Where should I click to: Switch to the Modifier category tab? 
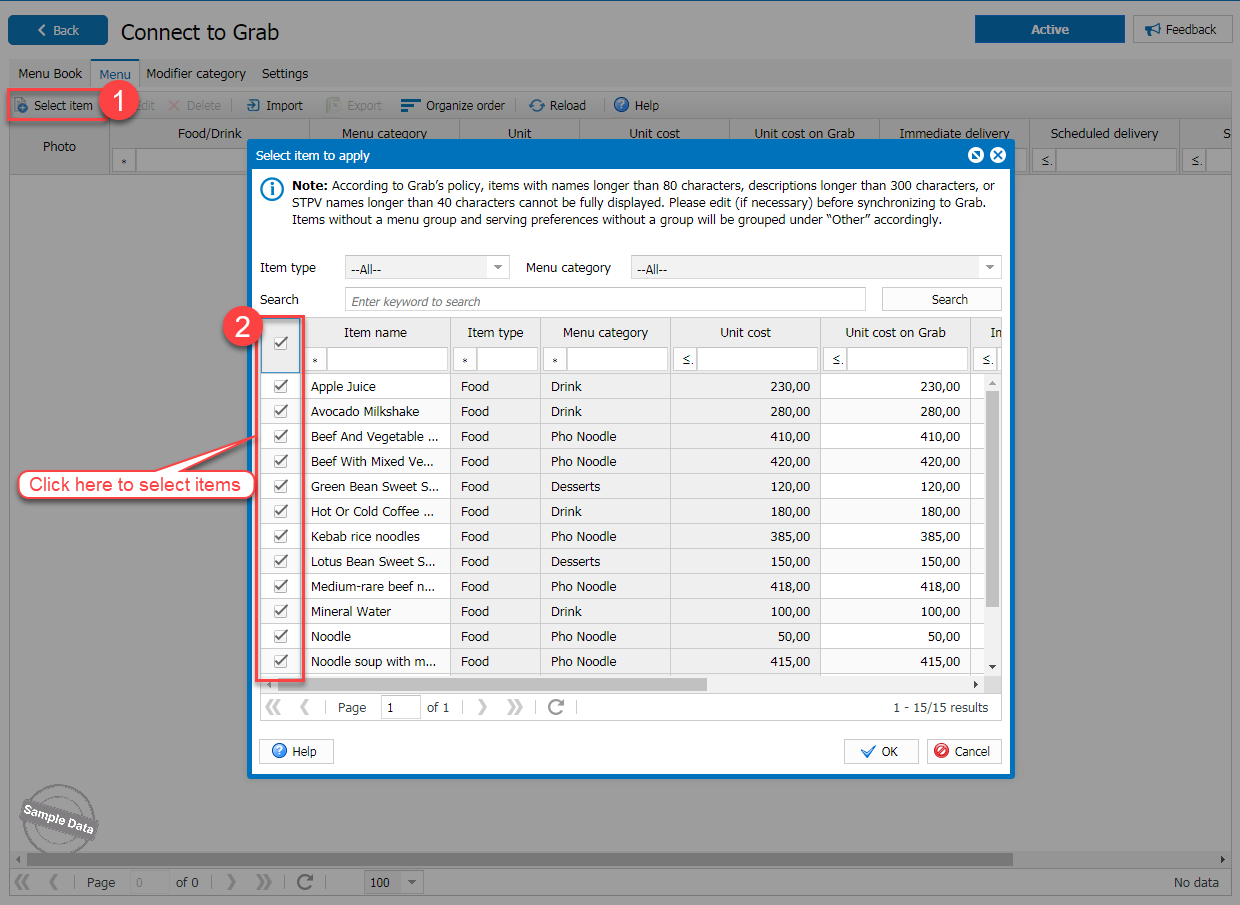click(x=196, y=74)
